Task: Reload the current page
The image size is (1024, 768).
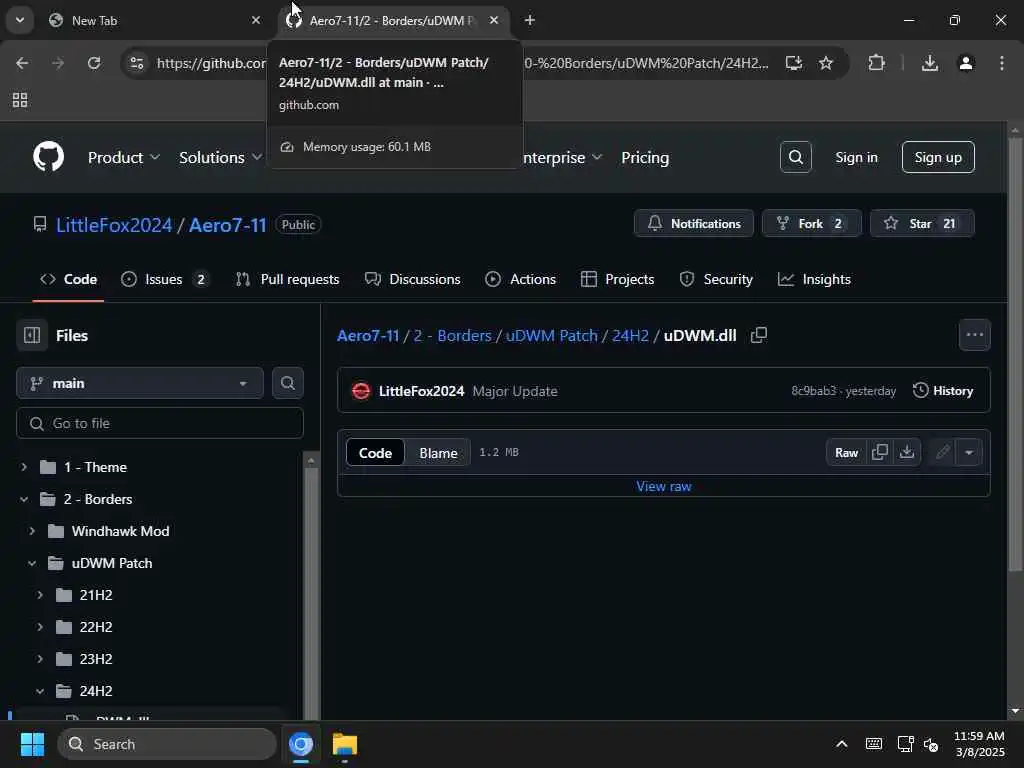Action: click(x=94, y=63)
